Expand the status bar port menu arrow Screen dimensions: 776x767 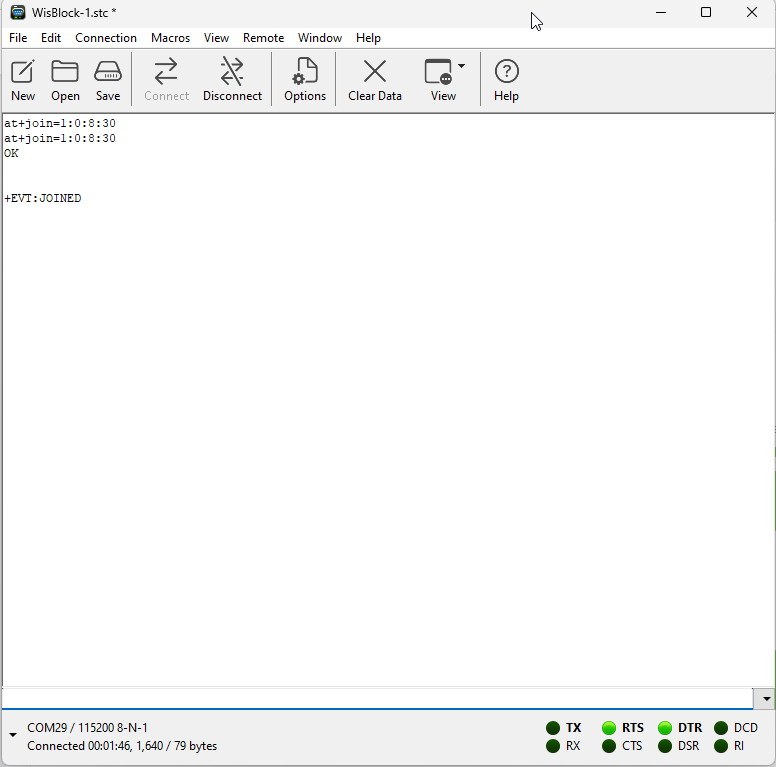[13, 735]
